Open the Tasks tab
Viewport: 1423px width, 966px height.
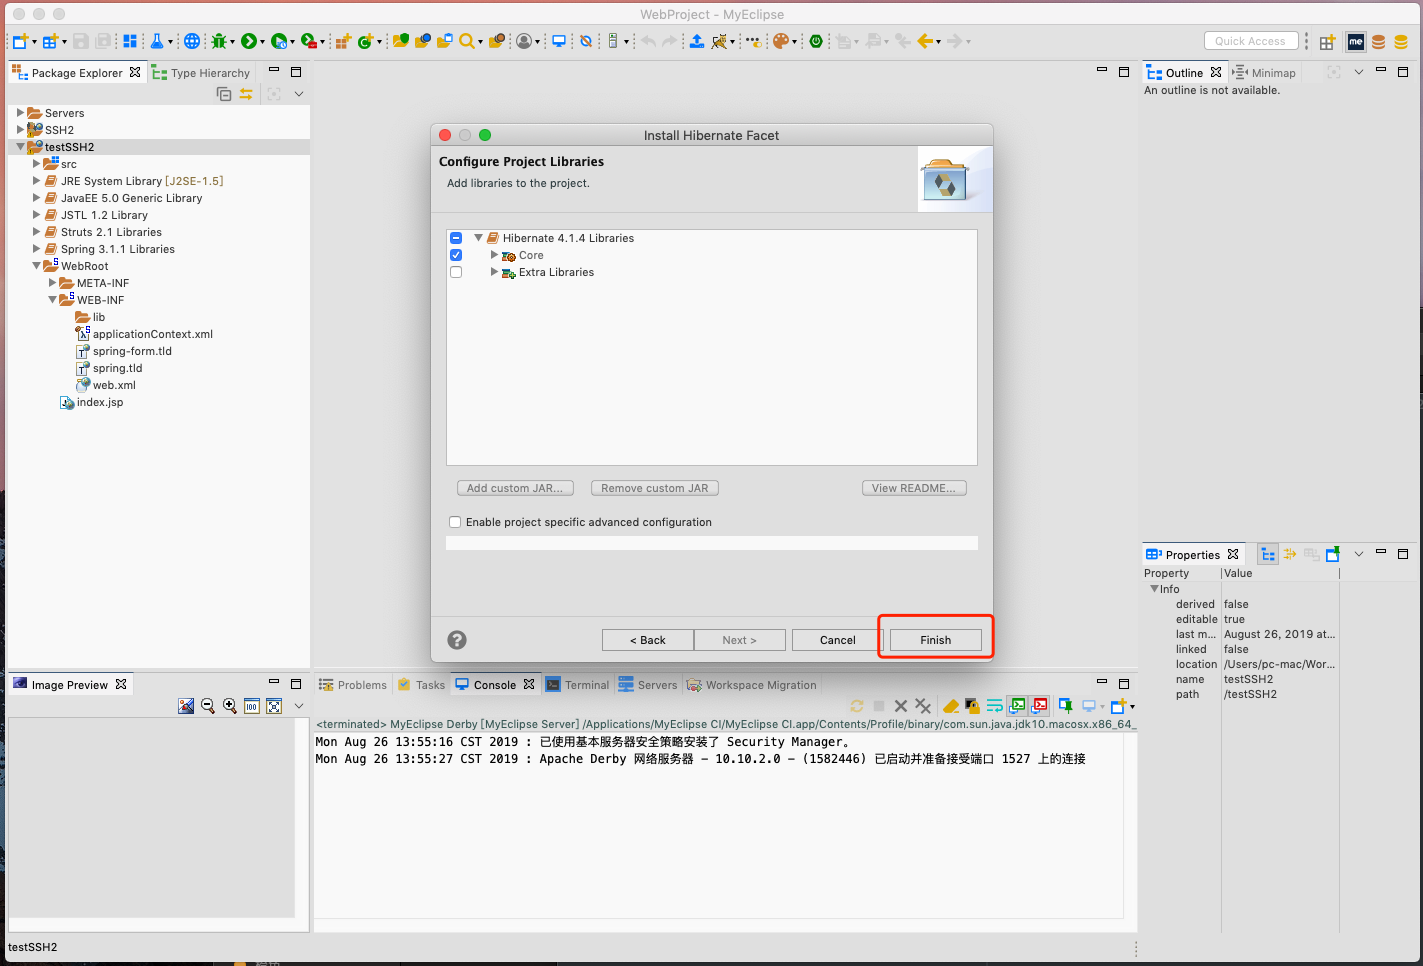(x=421, y=685)
